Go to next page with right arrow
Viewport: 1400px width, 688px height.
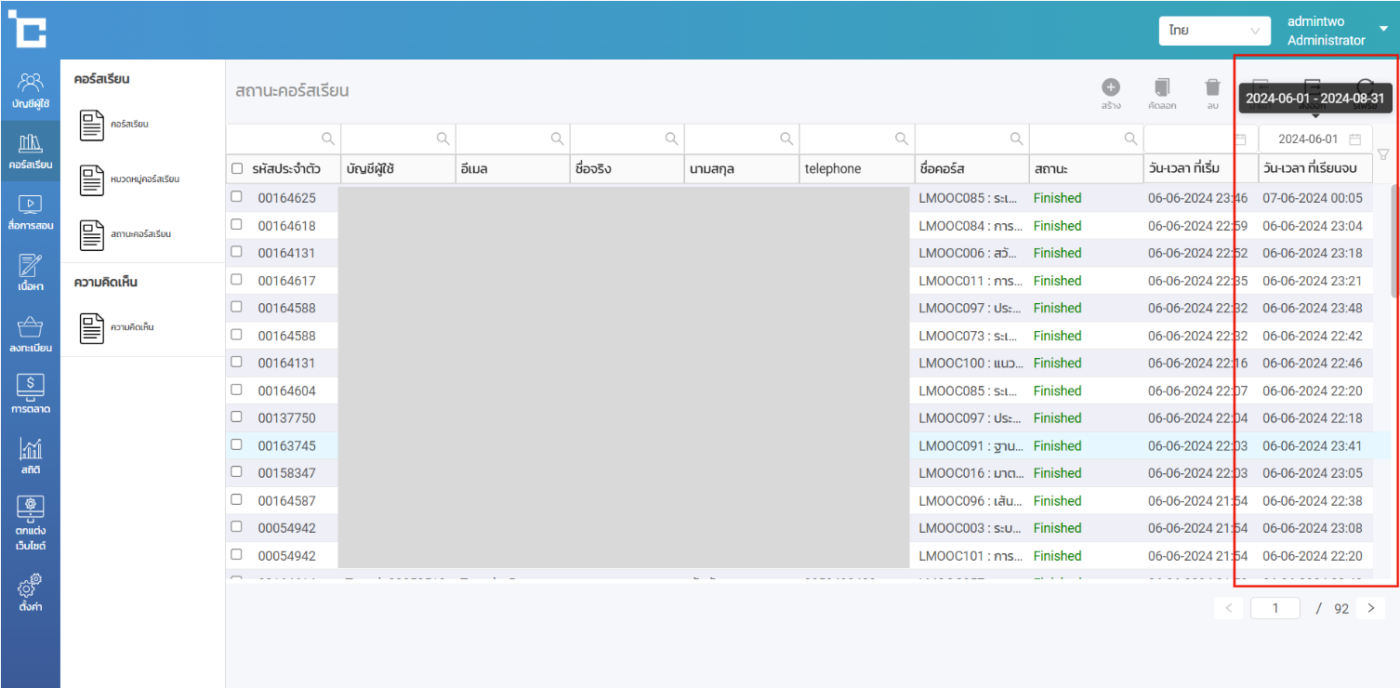[1371, 608]
